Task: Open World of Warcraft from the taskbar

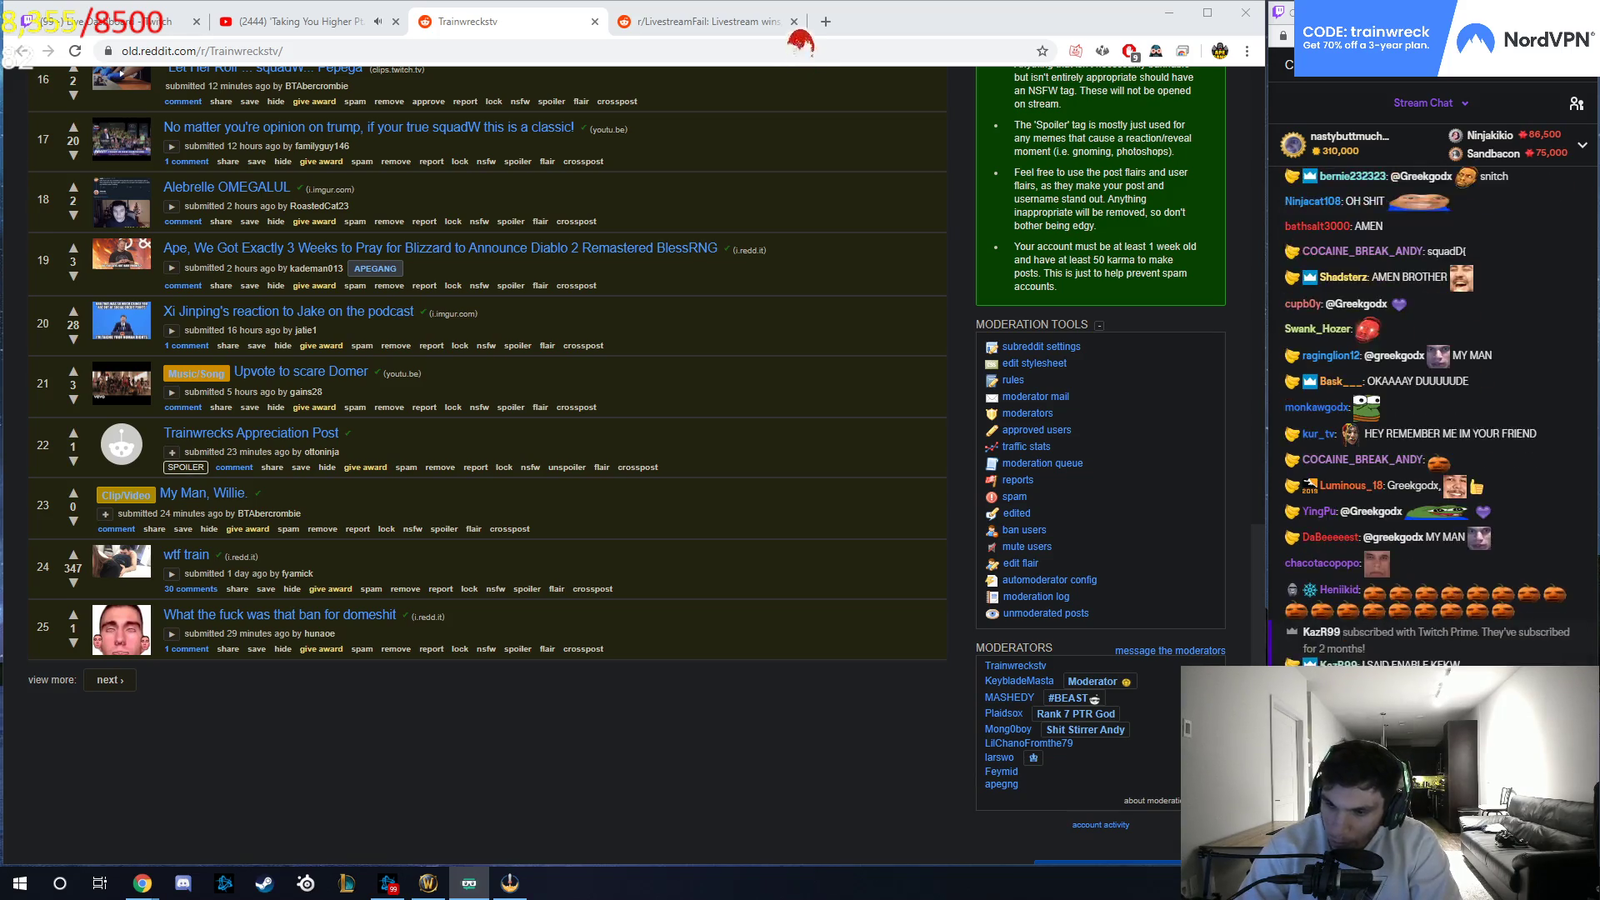Action: point(428,883)
